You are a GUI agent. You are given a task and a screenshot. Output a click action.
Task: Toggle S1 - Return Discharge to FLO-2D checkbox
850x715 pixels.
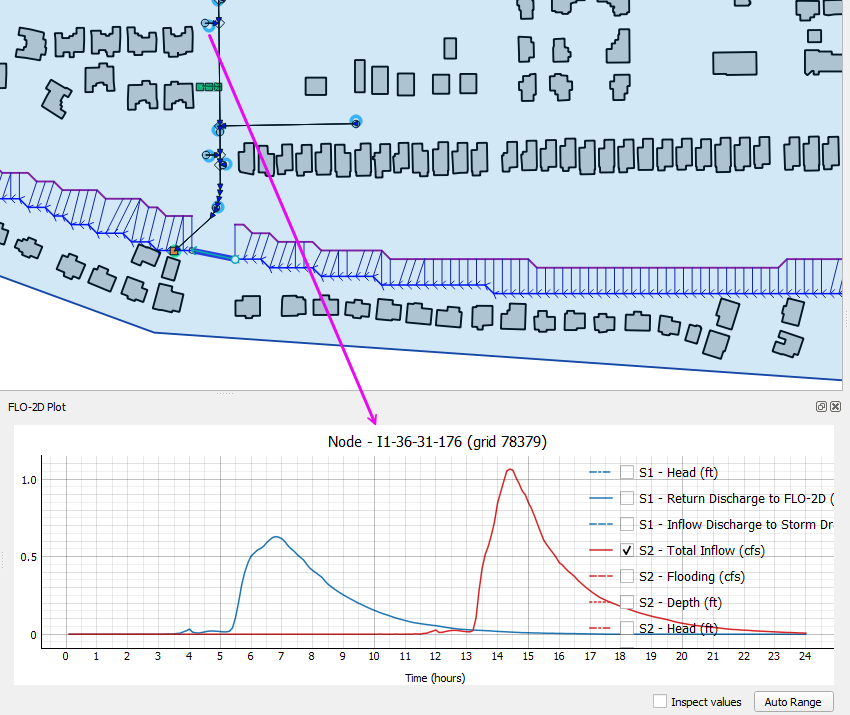pos(627,498)
